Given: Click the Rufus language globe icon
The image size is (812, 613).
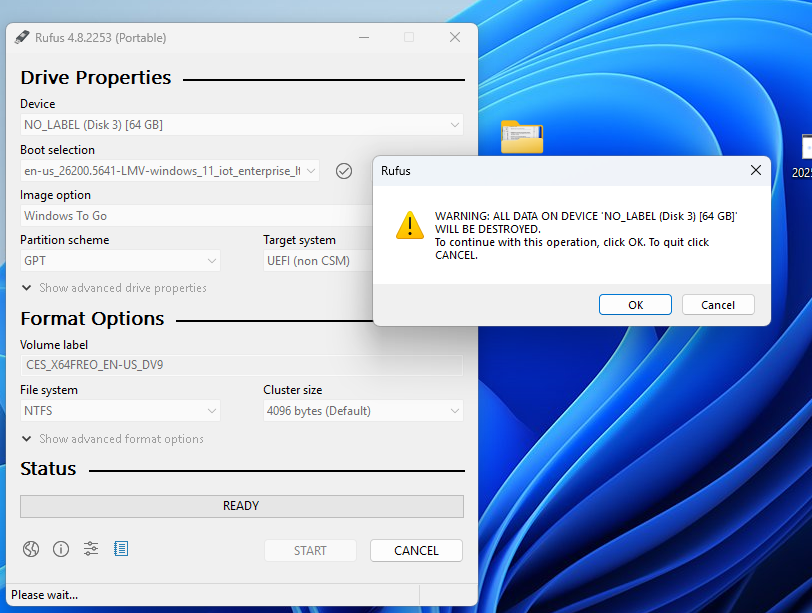Looking at the screenshot, I should click(31, 549).
